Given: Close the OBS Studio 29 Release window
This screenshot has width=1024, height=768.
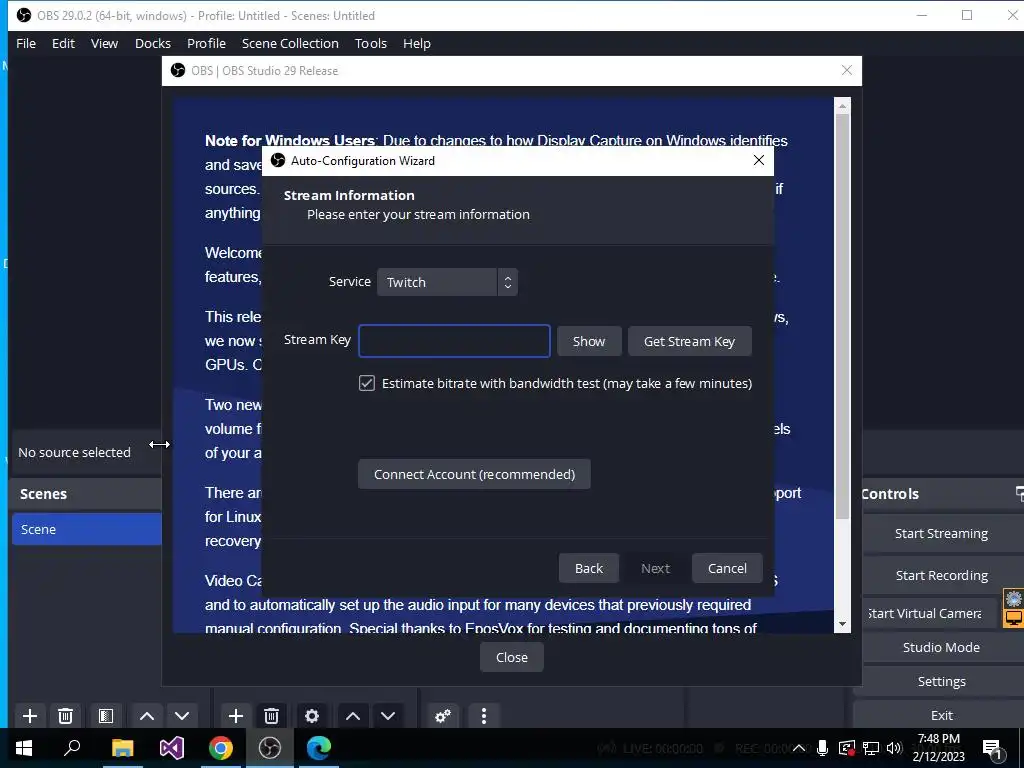Looking at the screenshot, I should click(846, 70).
